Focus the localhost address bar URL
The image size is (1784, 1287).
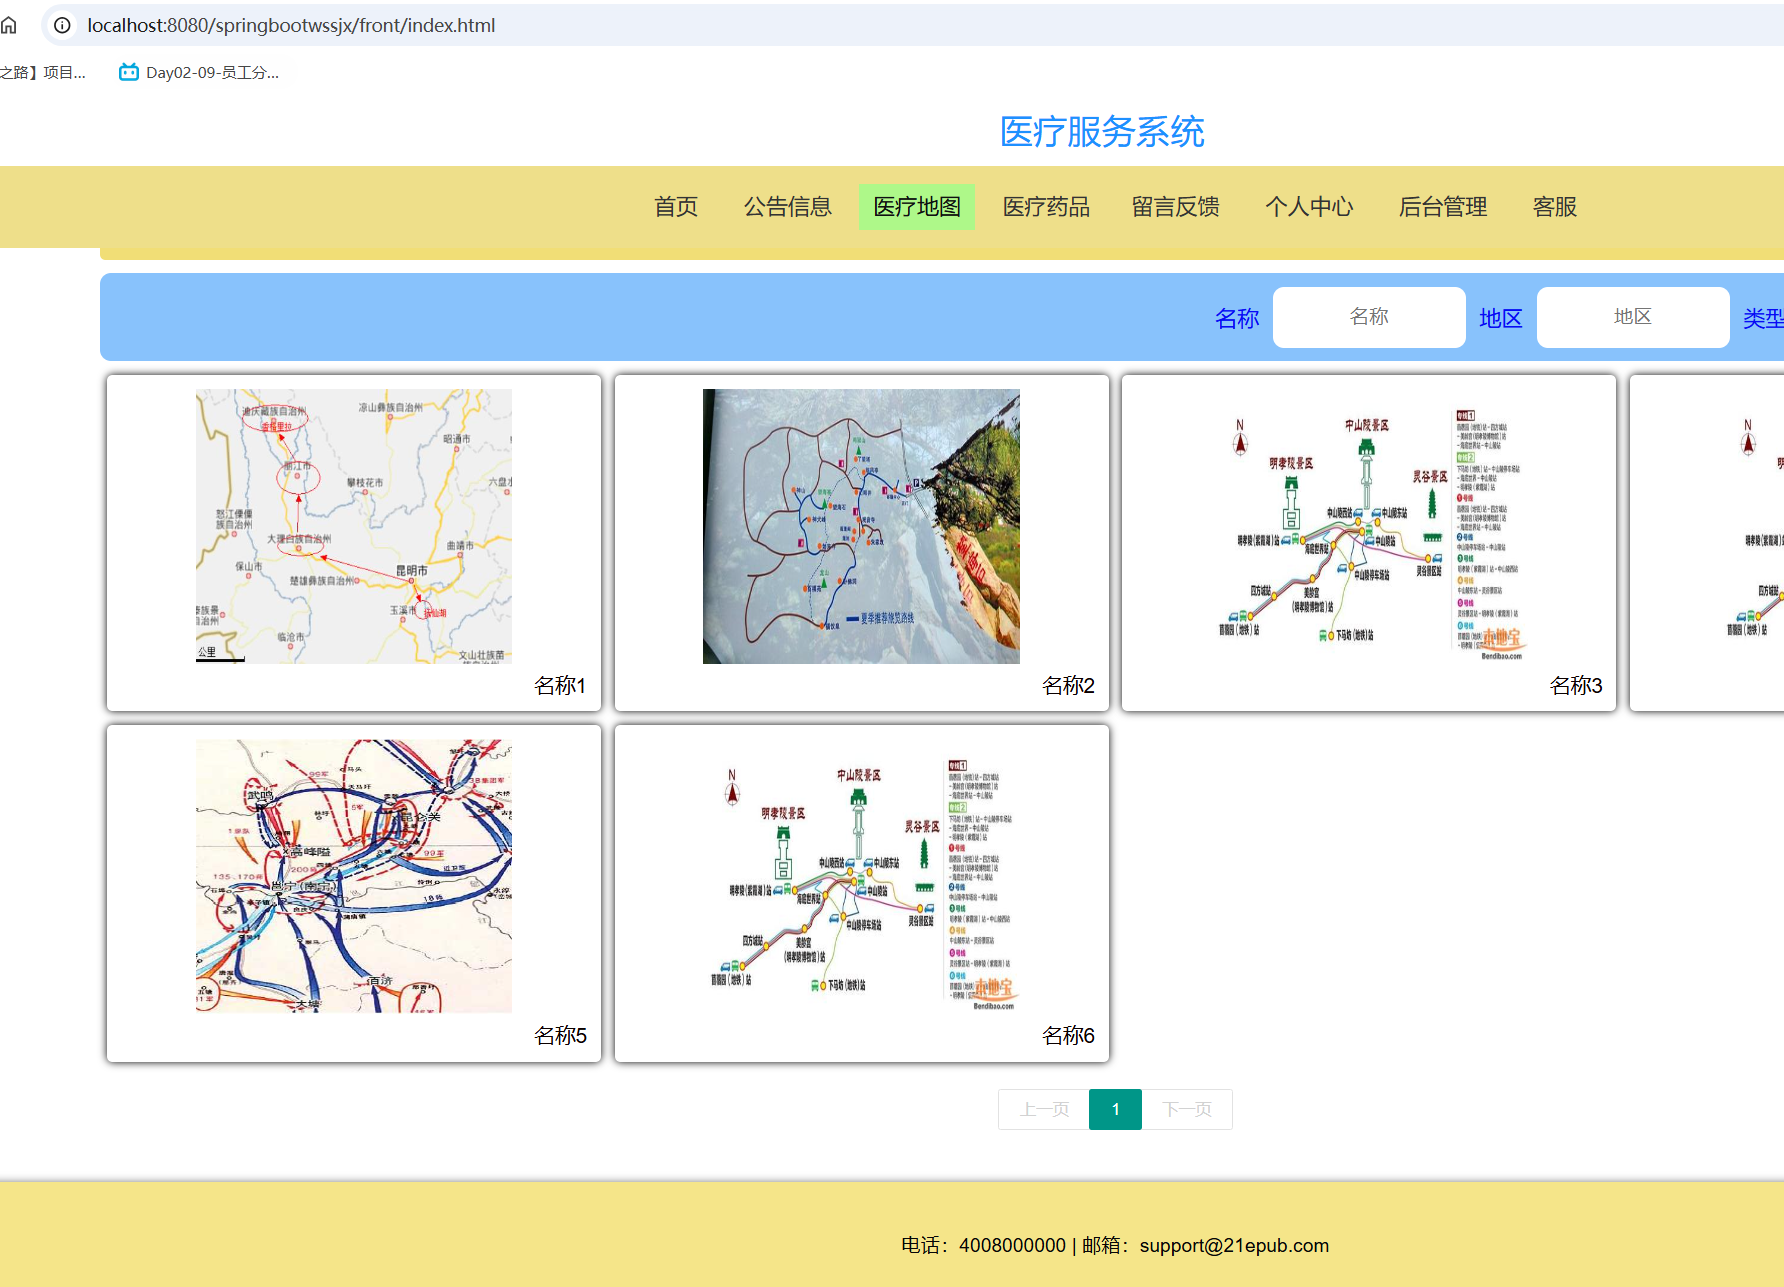click(x=291, y=25)
